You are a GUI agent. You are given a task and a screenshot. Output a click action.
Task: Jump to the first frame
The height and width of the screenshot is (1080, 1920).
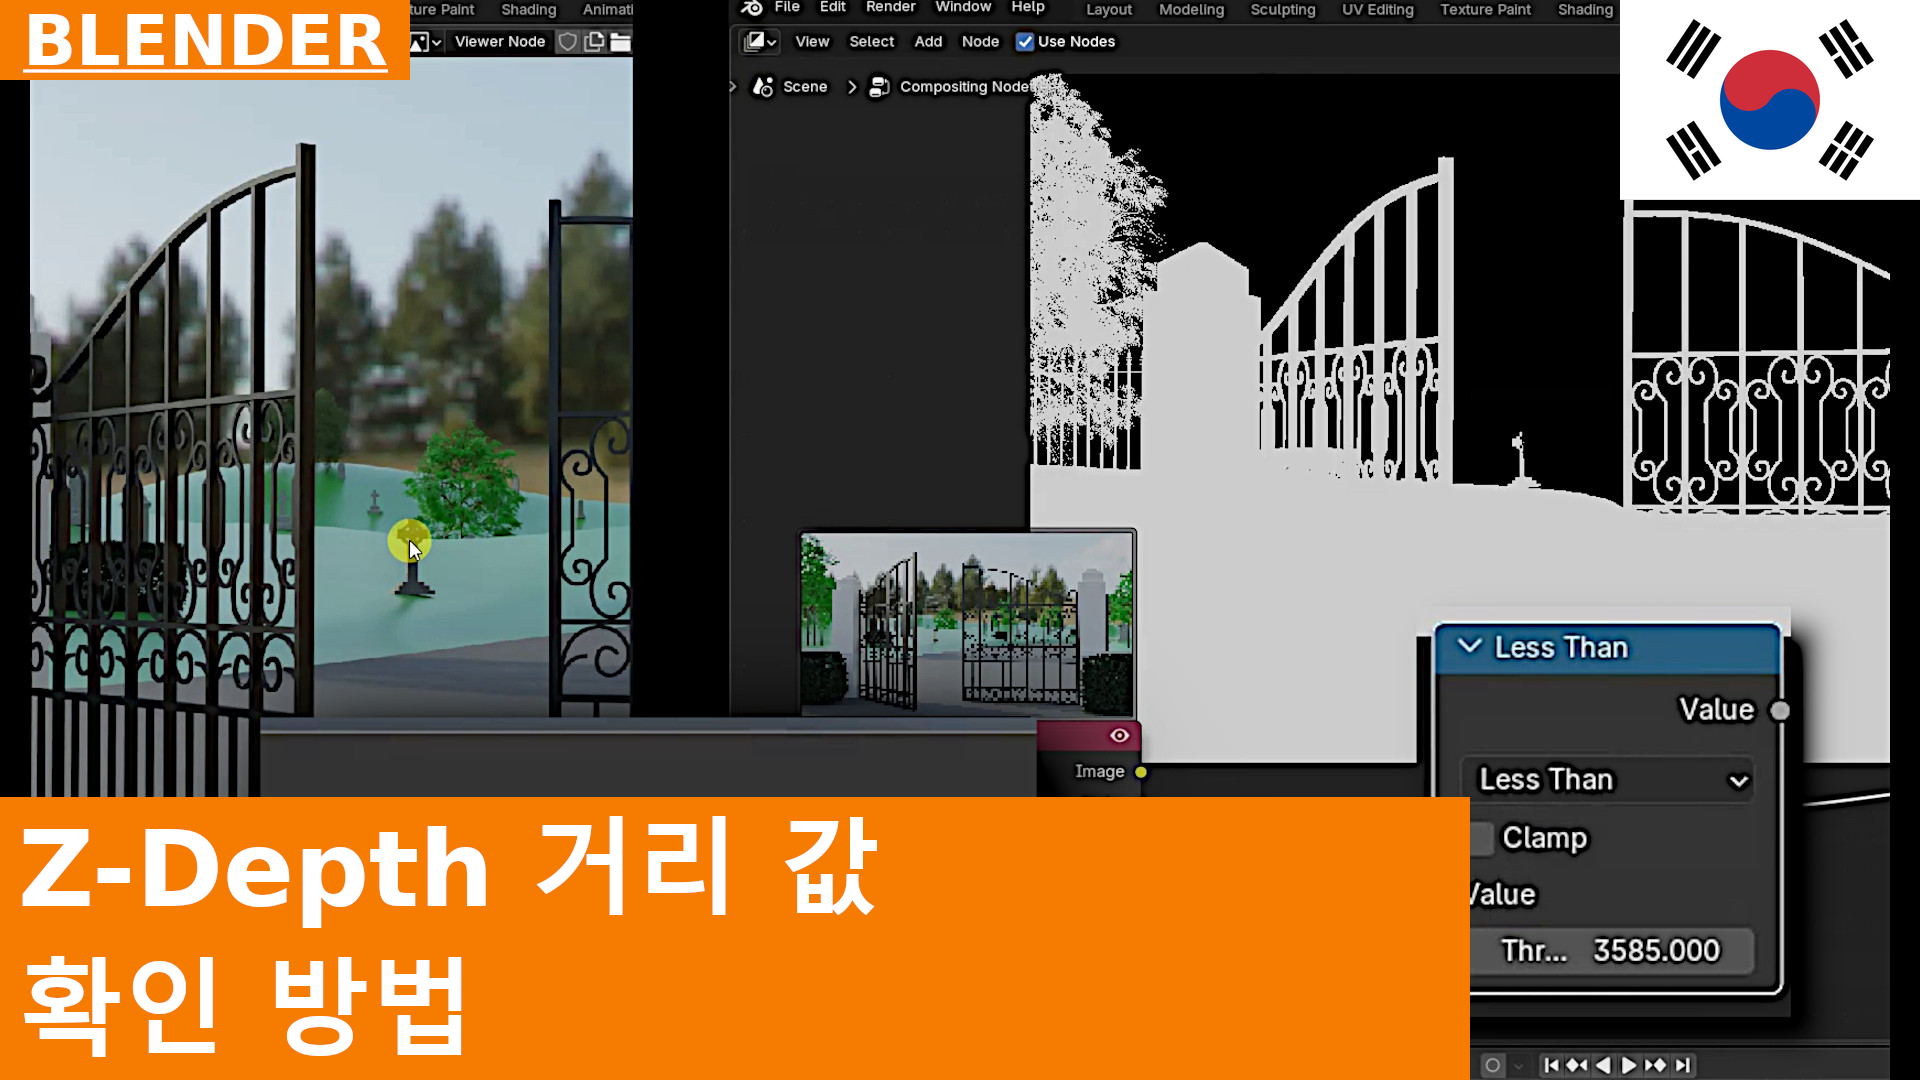point(1551,1066)
